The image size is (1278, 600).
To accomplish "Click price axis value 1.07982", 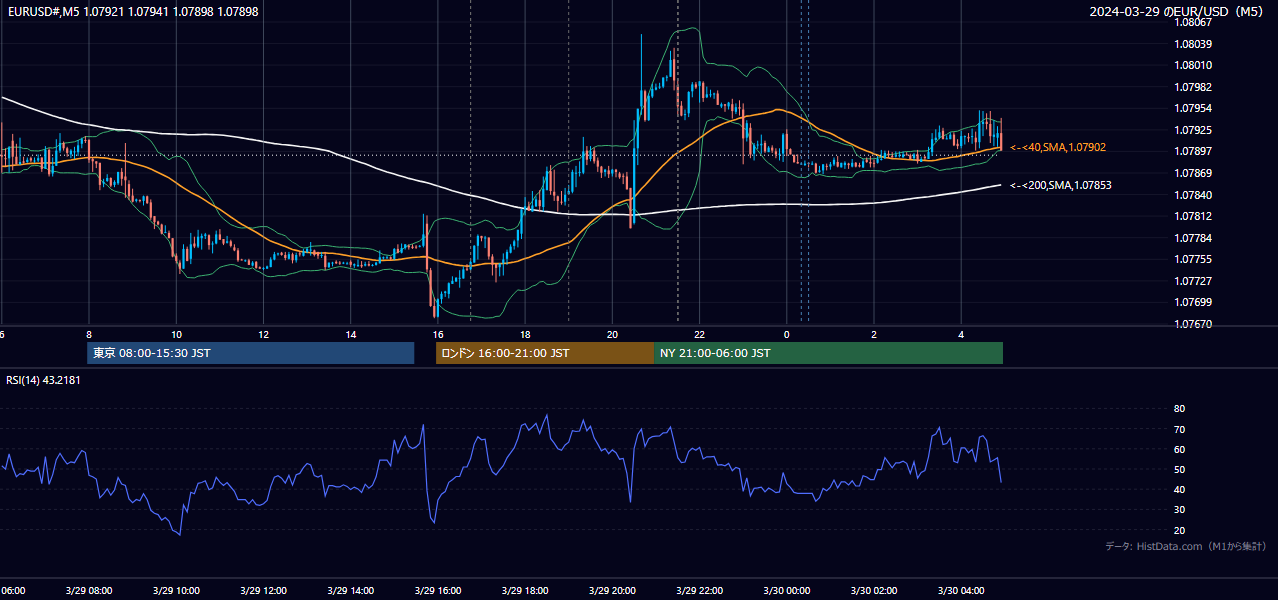I will (1194, 87).
